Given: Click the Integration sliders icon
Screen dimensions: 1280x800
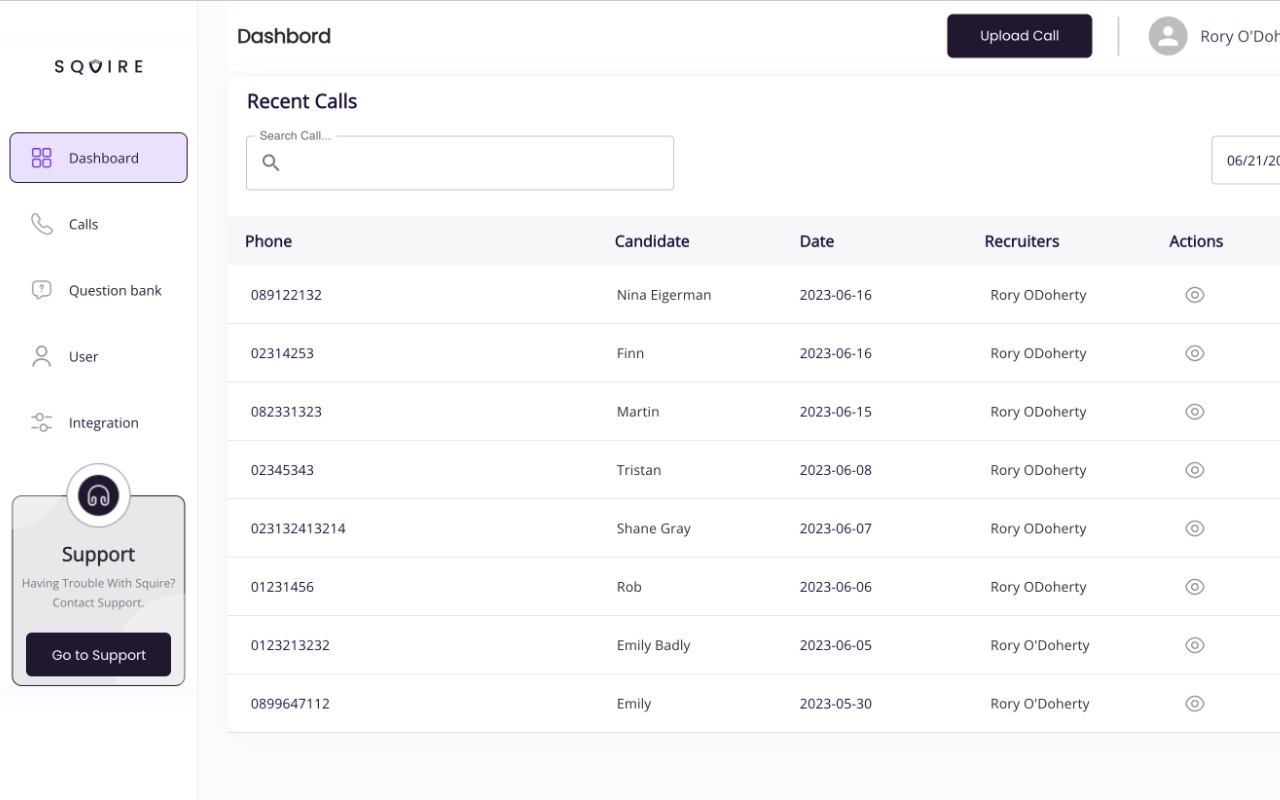Looking at the screenshot, I should 41,422.
